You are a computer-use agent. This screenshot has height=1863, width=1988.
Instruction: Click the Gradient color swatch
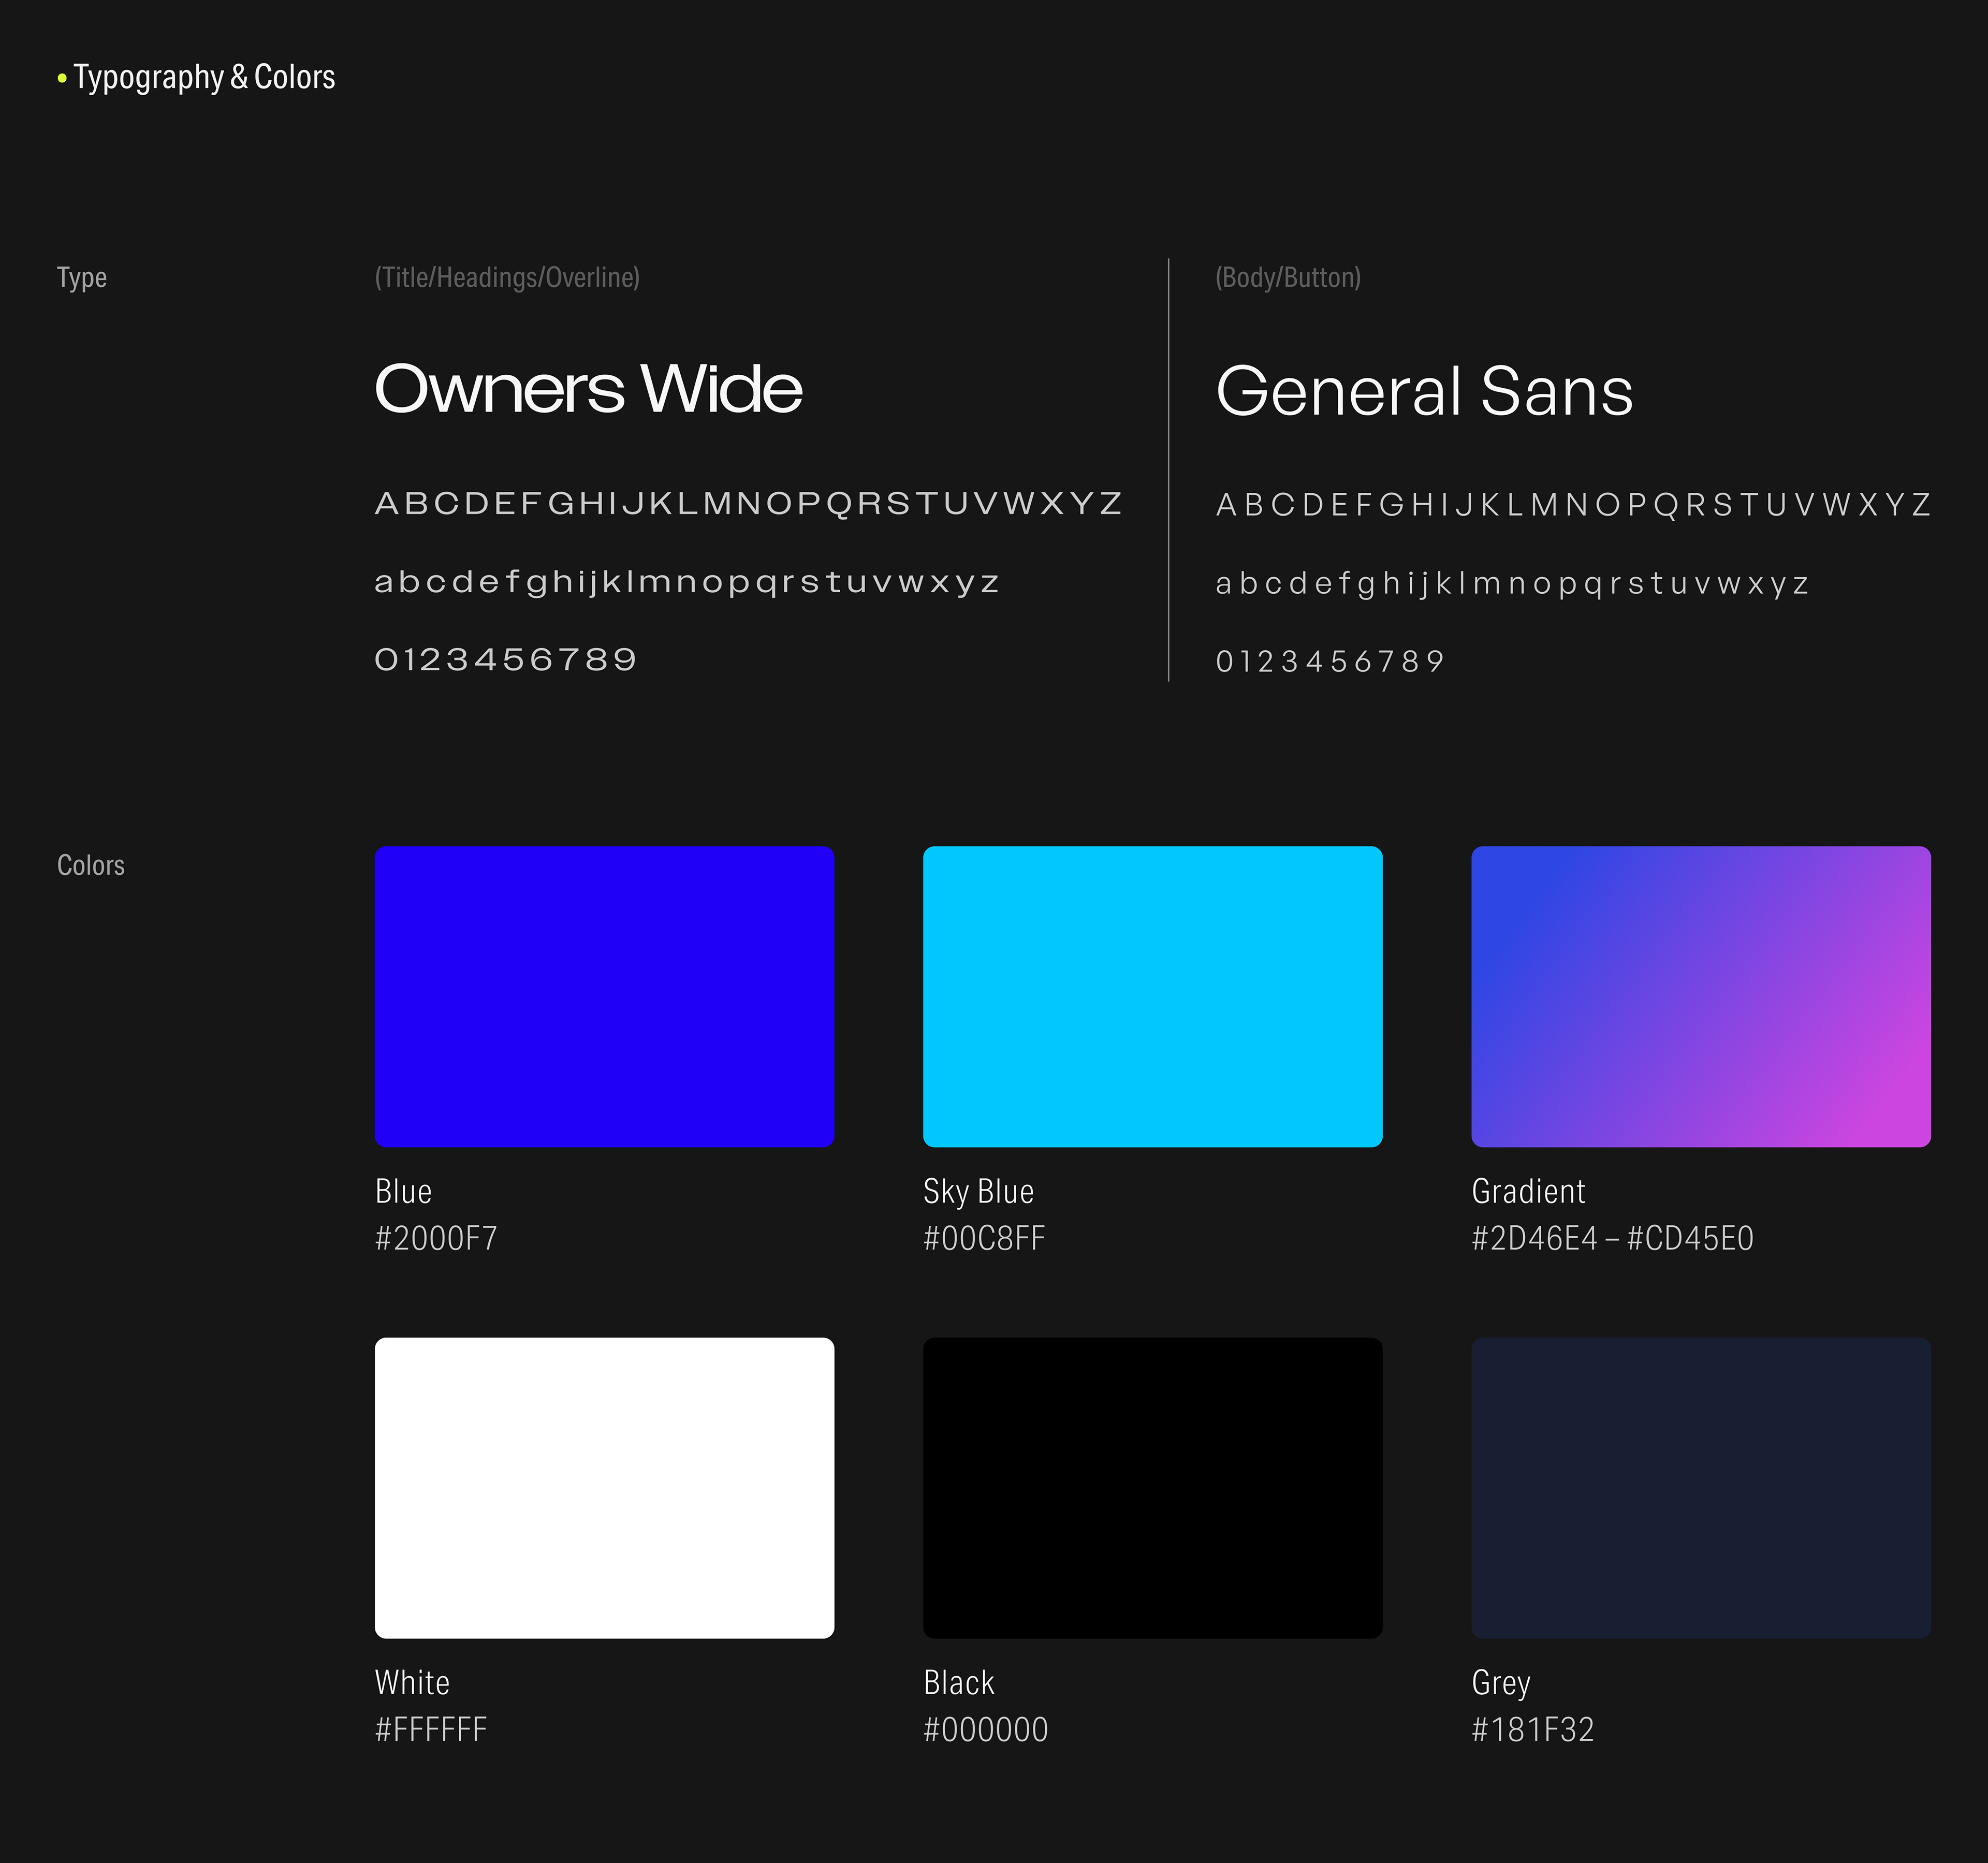[x=1700, y=996]
